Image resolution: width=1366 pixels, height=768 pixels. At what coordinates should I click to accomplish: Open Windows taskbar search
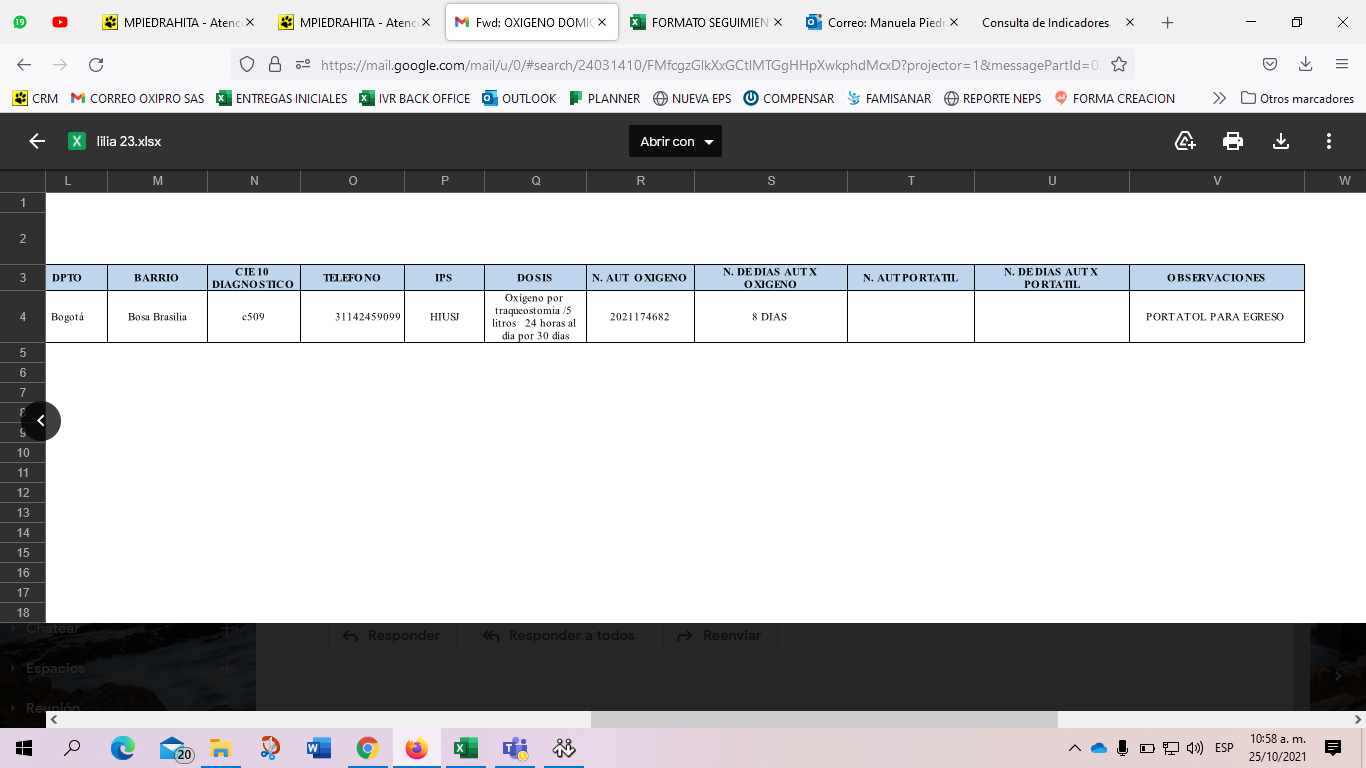(x=73, y=747)
